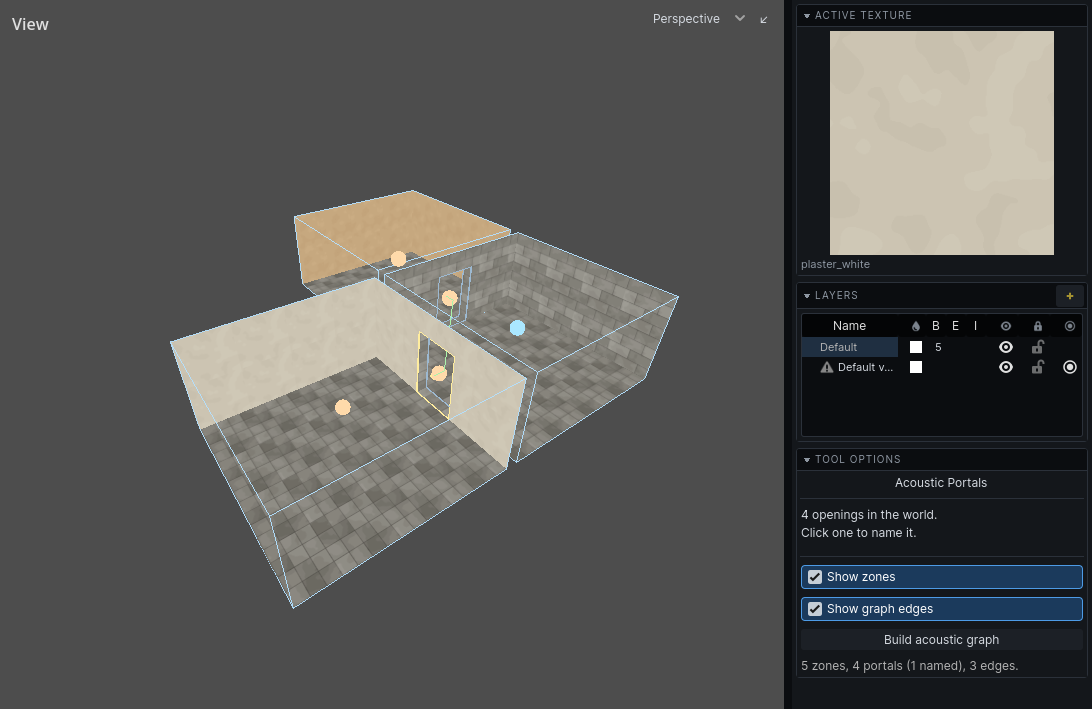Select the blue zone marker sphere
This screenshot has height=709, width=1092.
[517, 328]
